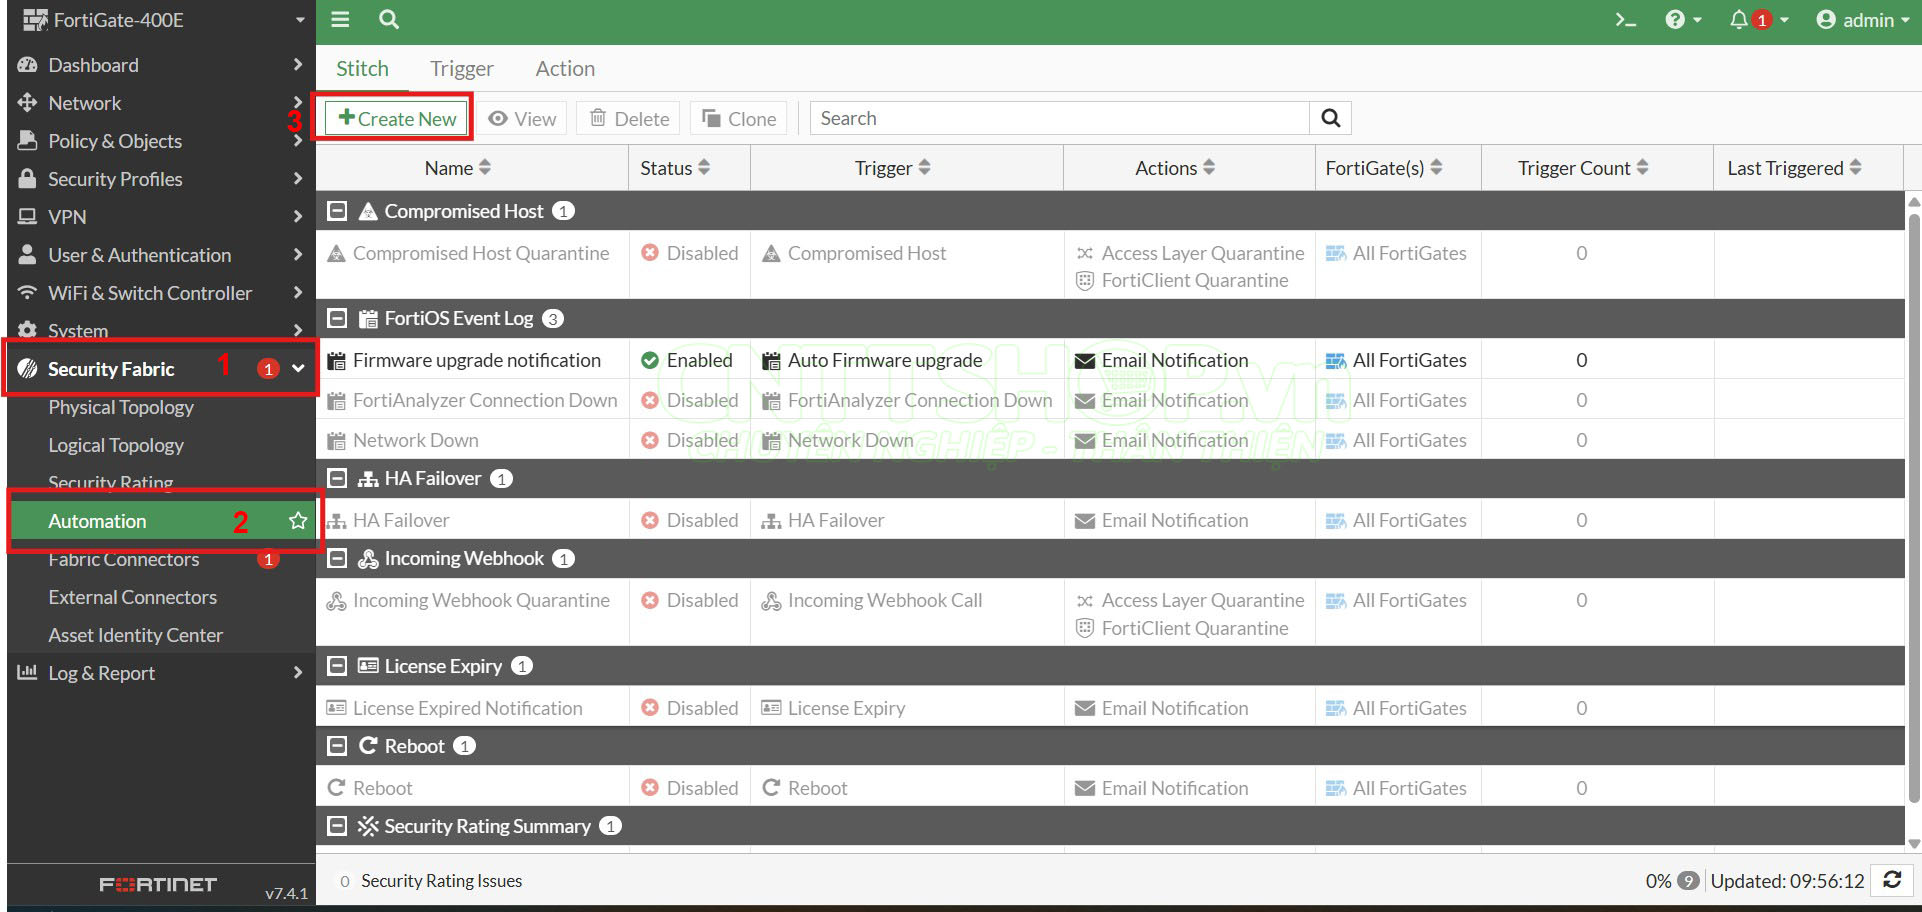
Task: Switch to the Action tab
Action: (x=565, y=69)
